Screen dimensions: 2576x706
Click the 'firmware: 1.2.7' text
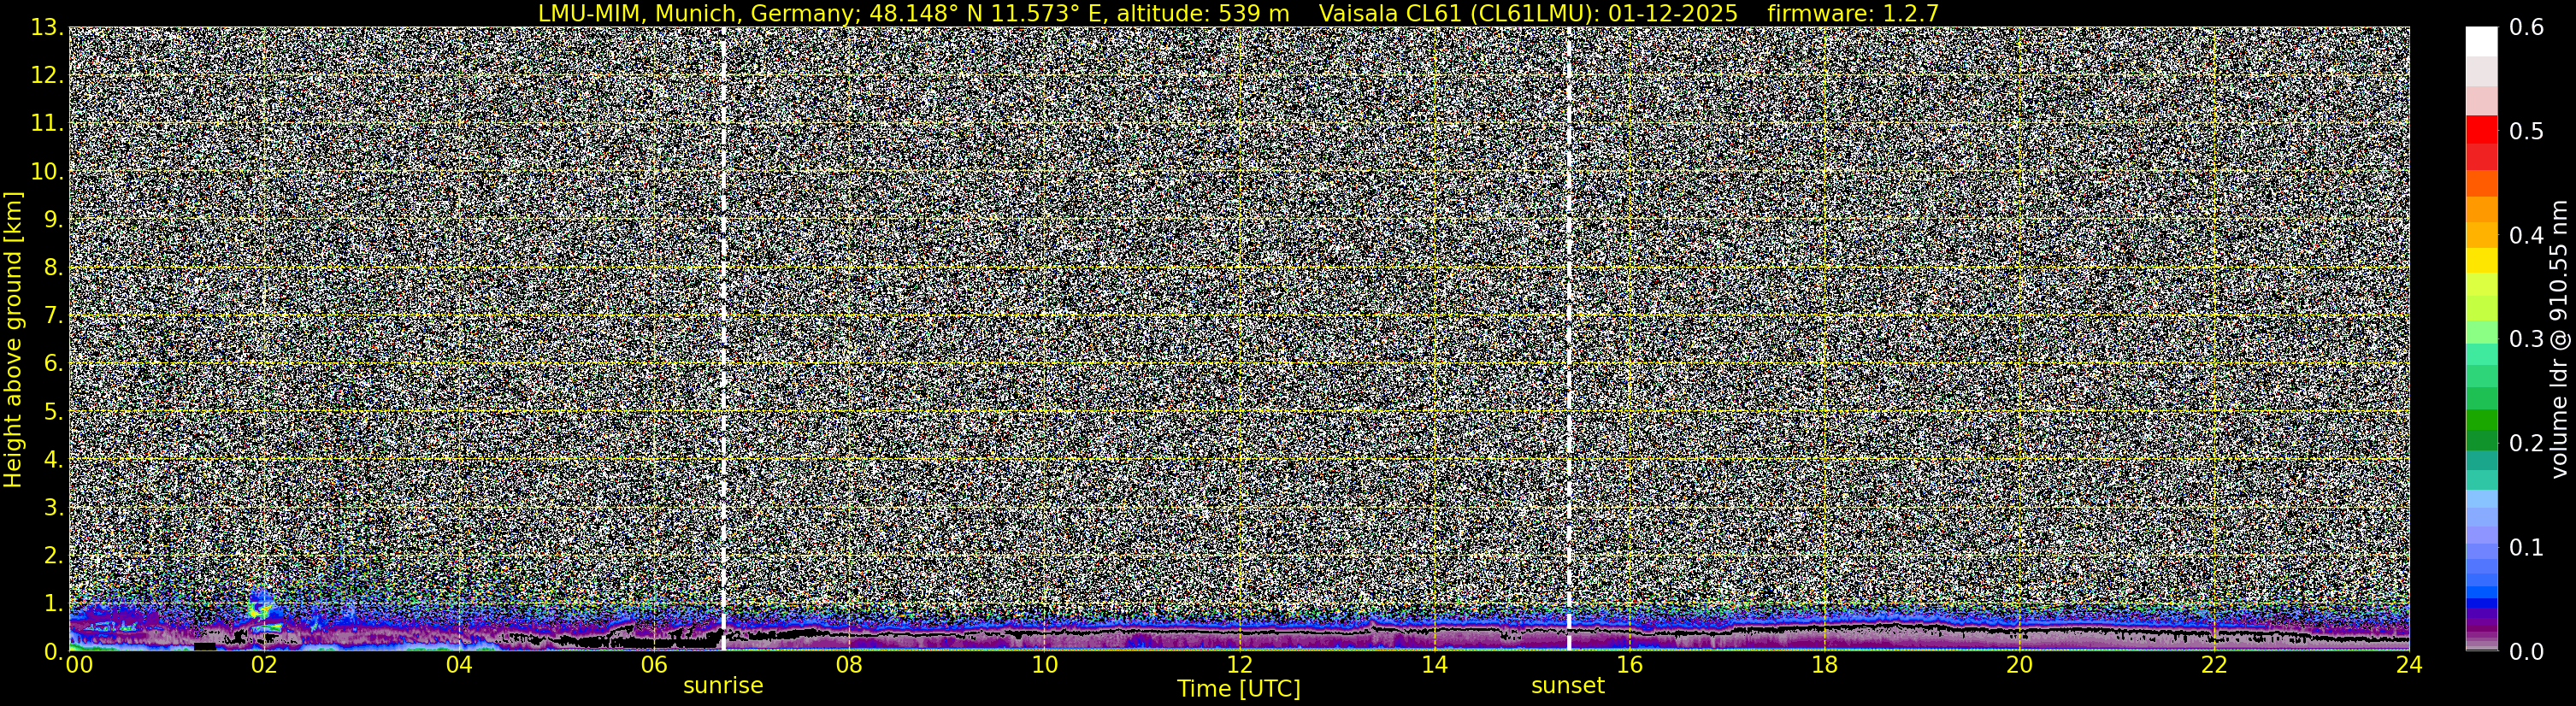(x=1853, y=13)
